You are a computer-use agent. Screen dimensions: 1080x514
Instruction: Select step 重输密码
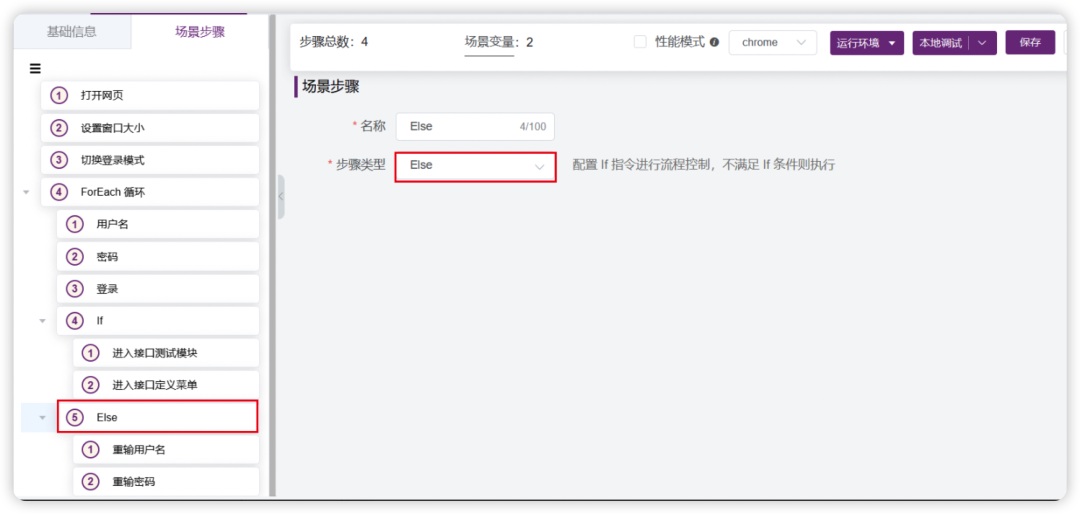coord(166,482)
